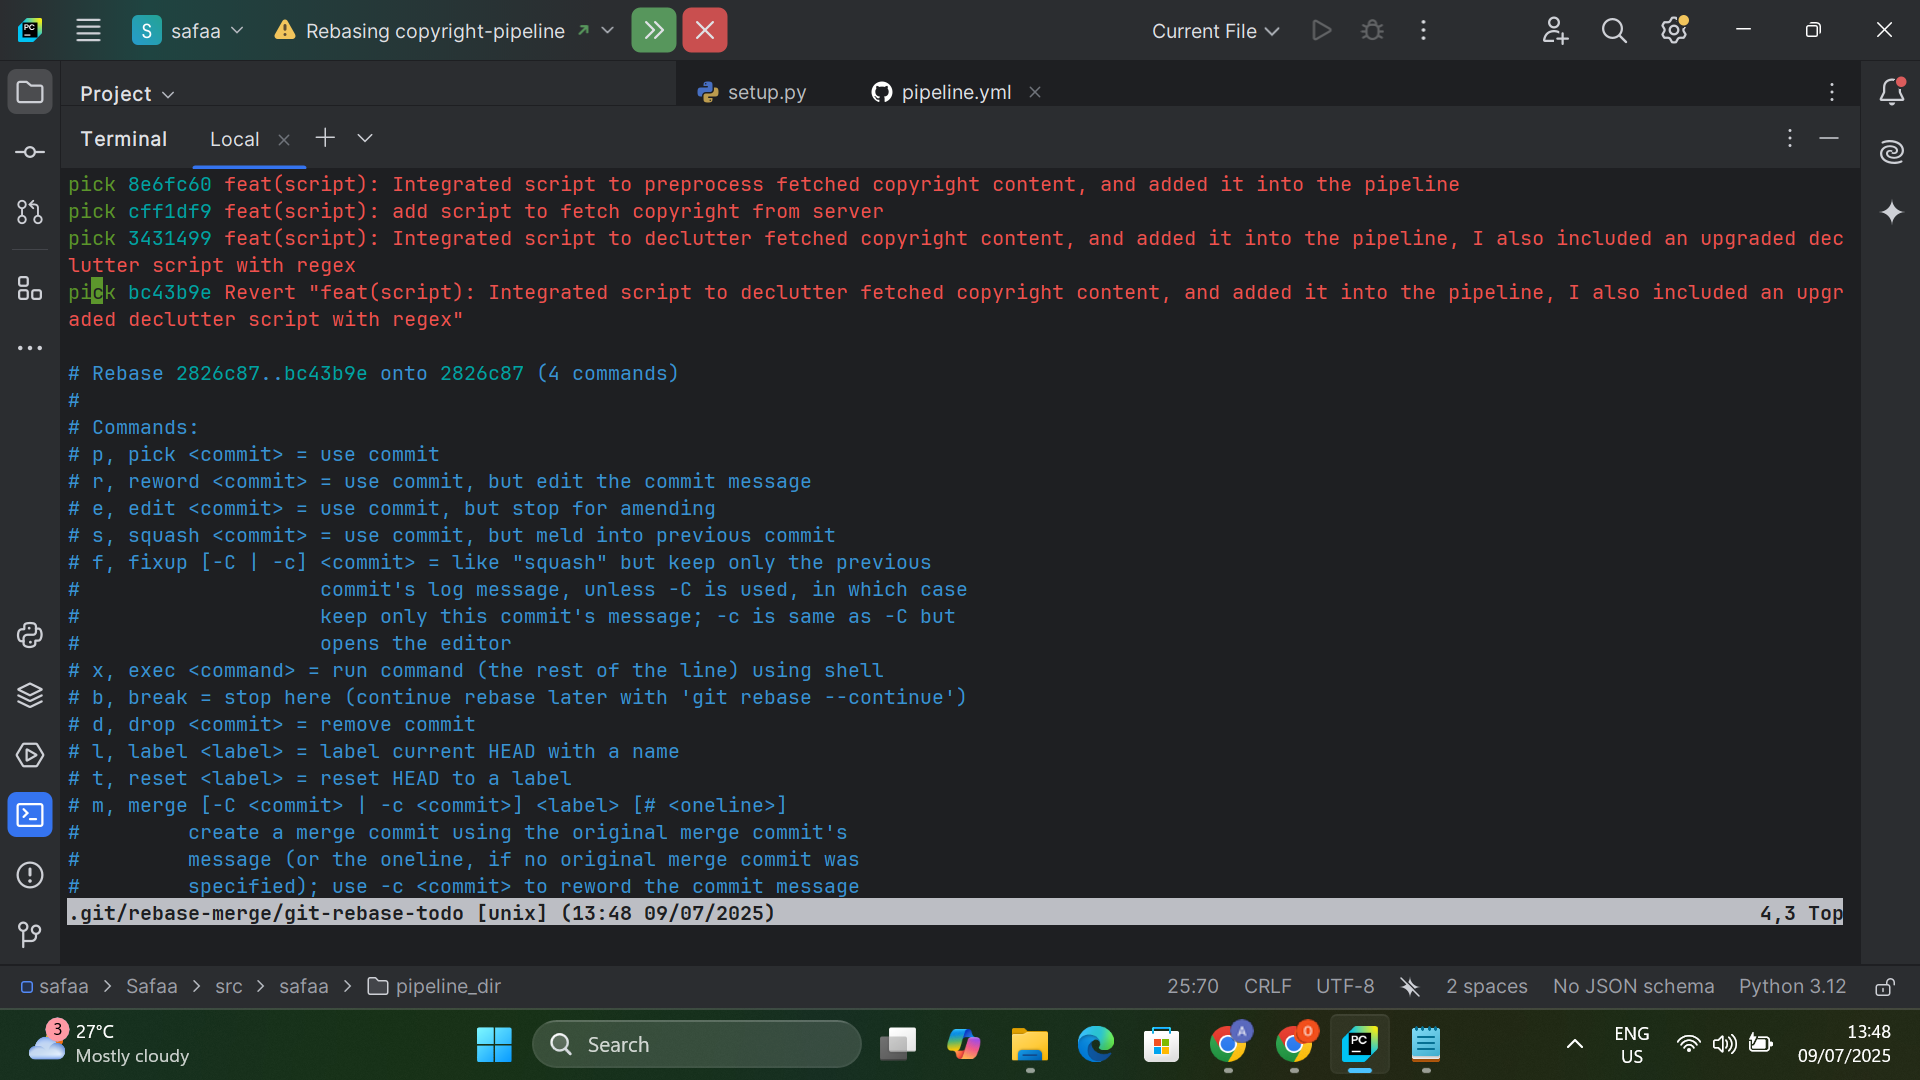The image size is (1920, 1080).
Task: Open Microsoft Edge from the taskbar
Action: pos(1095,1044)
